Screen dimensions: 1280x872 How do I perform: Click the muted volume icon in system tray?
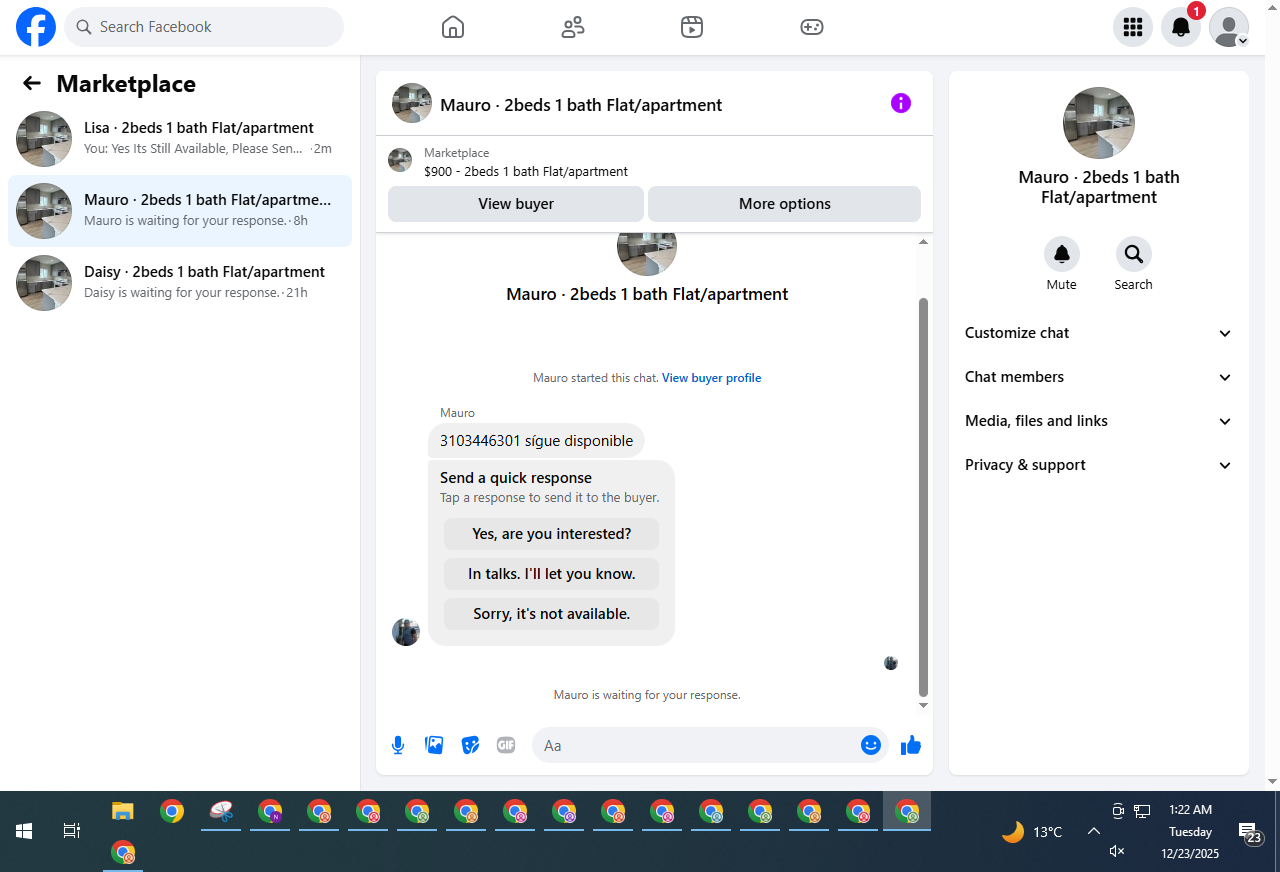coord(1118,851)
